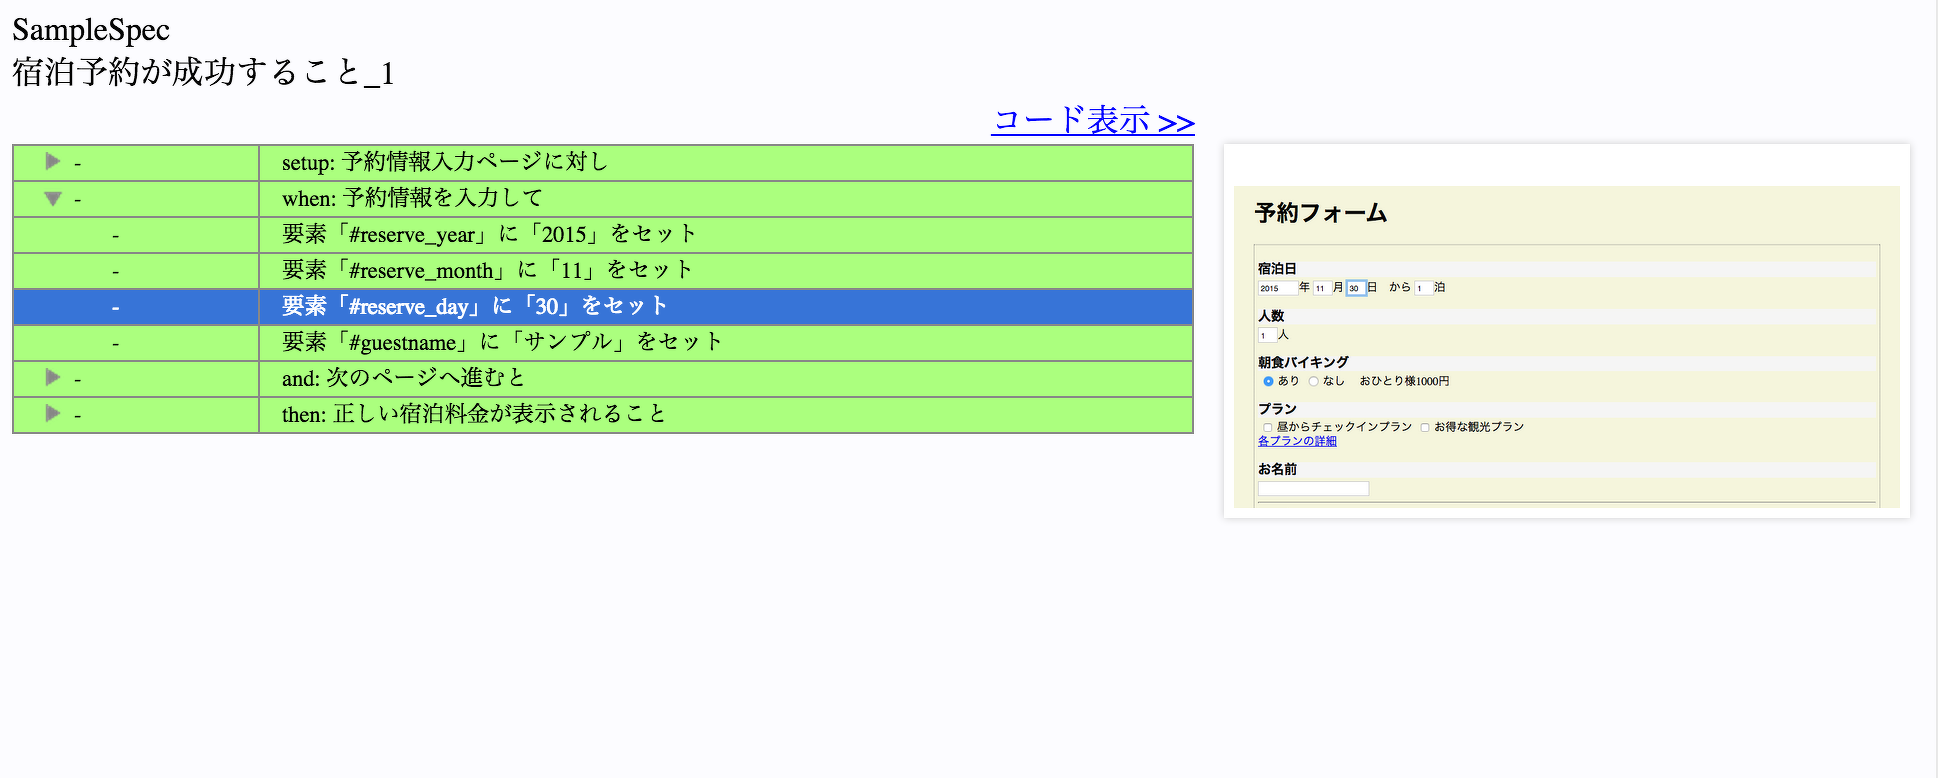Click the month field showing 11
The height and width of the screenshot is (778, 1938).
tap(1321, 288)
